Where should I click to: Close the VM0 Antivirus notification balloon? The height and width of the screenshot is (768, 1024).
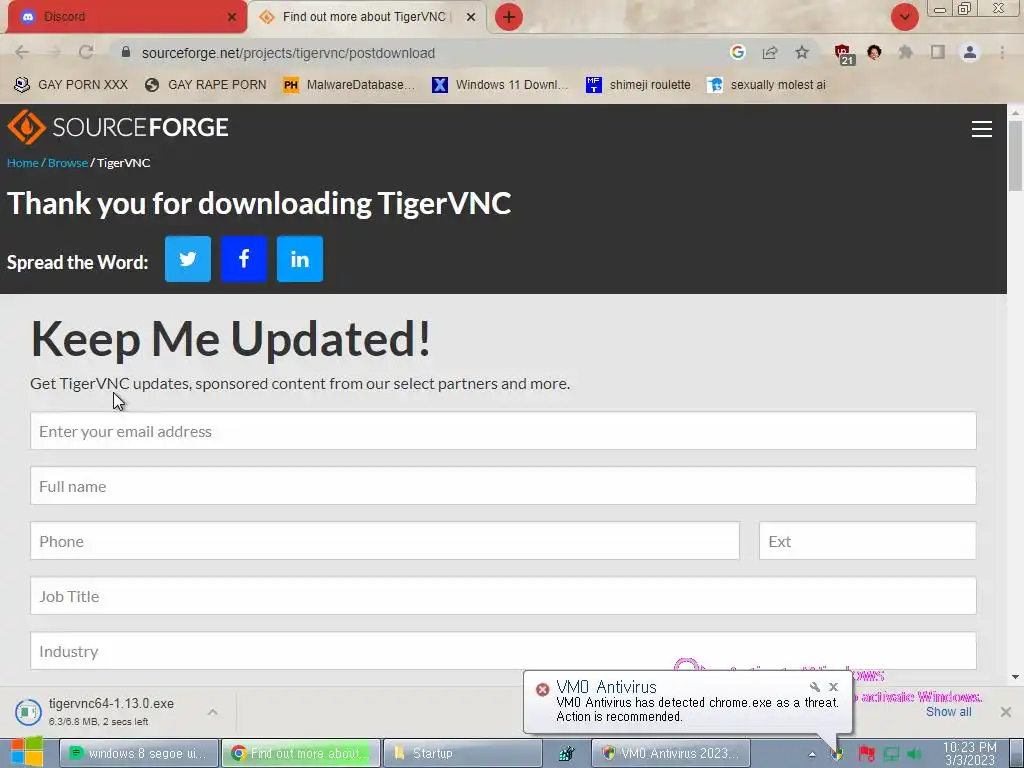click(x=833, y=687)
